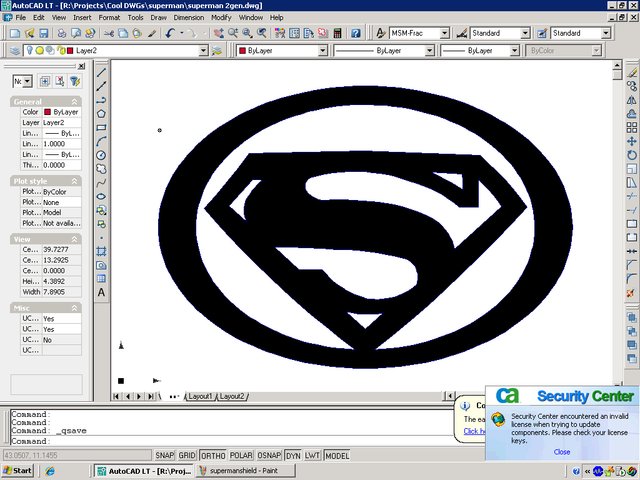Select the Polygon draw tool
The width and height of the screenshot is (640, 480).
point(101,114)
